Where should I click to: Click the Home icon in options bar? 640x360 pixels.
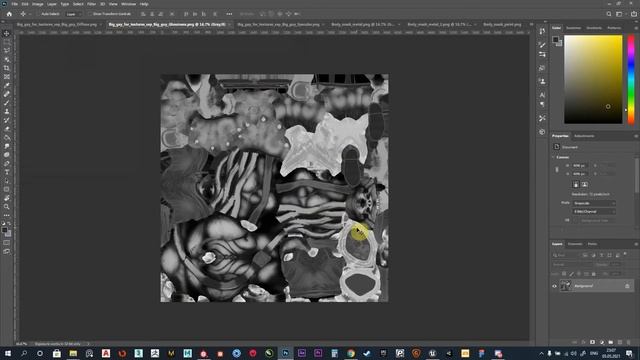point(9,14)
